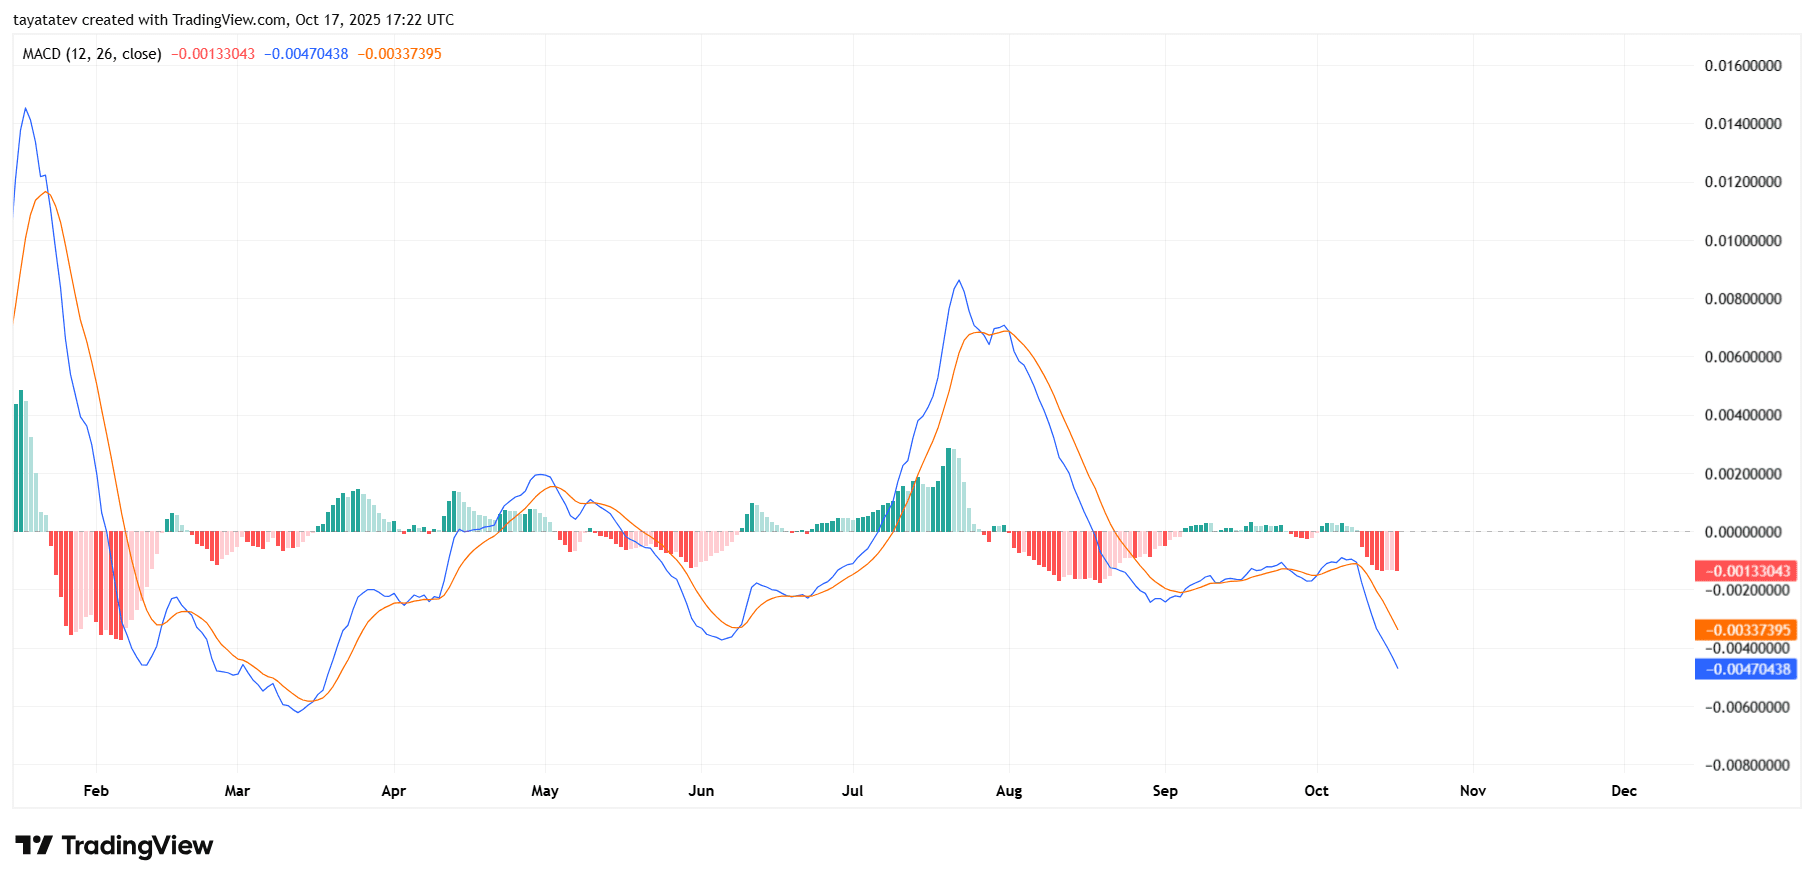
Task: Click the May label on time axis
Action: tap(545, 791)
